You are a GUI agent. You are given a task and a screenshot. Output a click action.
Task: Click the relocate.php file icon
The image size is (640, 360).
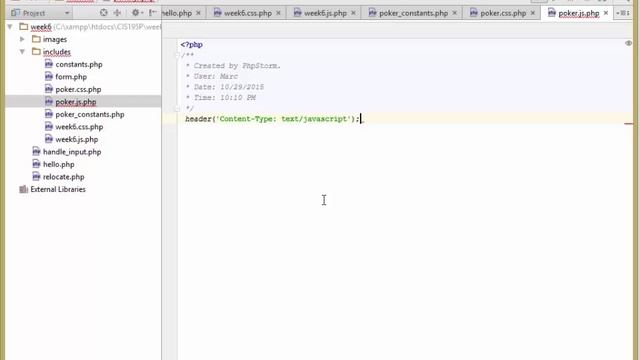pos(36,177)
